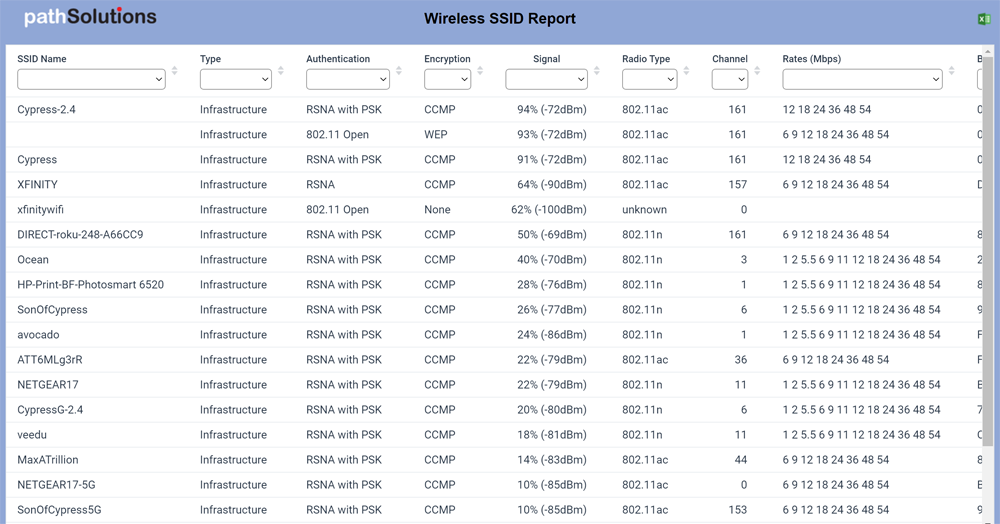
Task: Open the Type filter dropdown
Action: click(235, 79)
